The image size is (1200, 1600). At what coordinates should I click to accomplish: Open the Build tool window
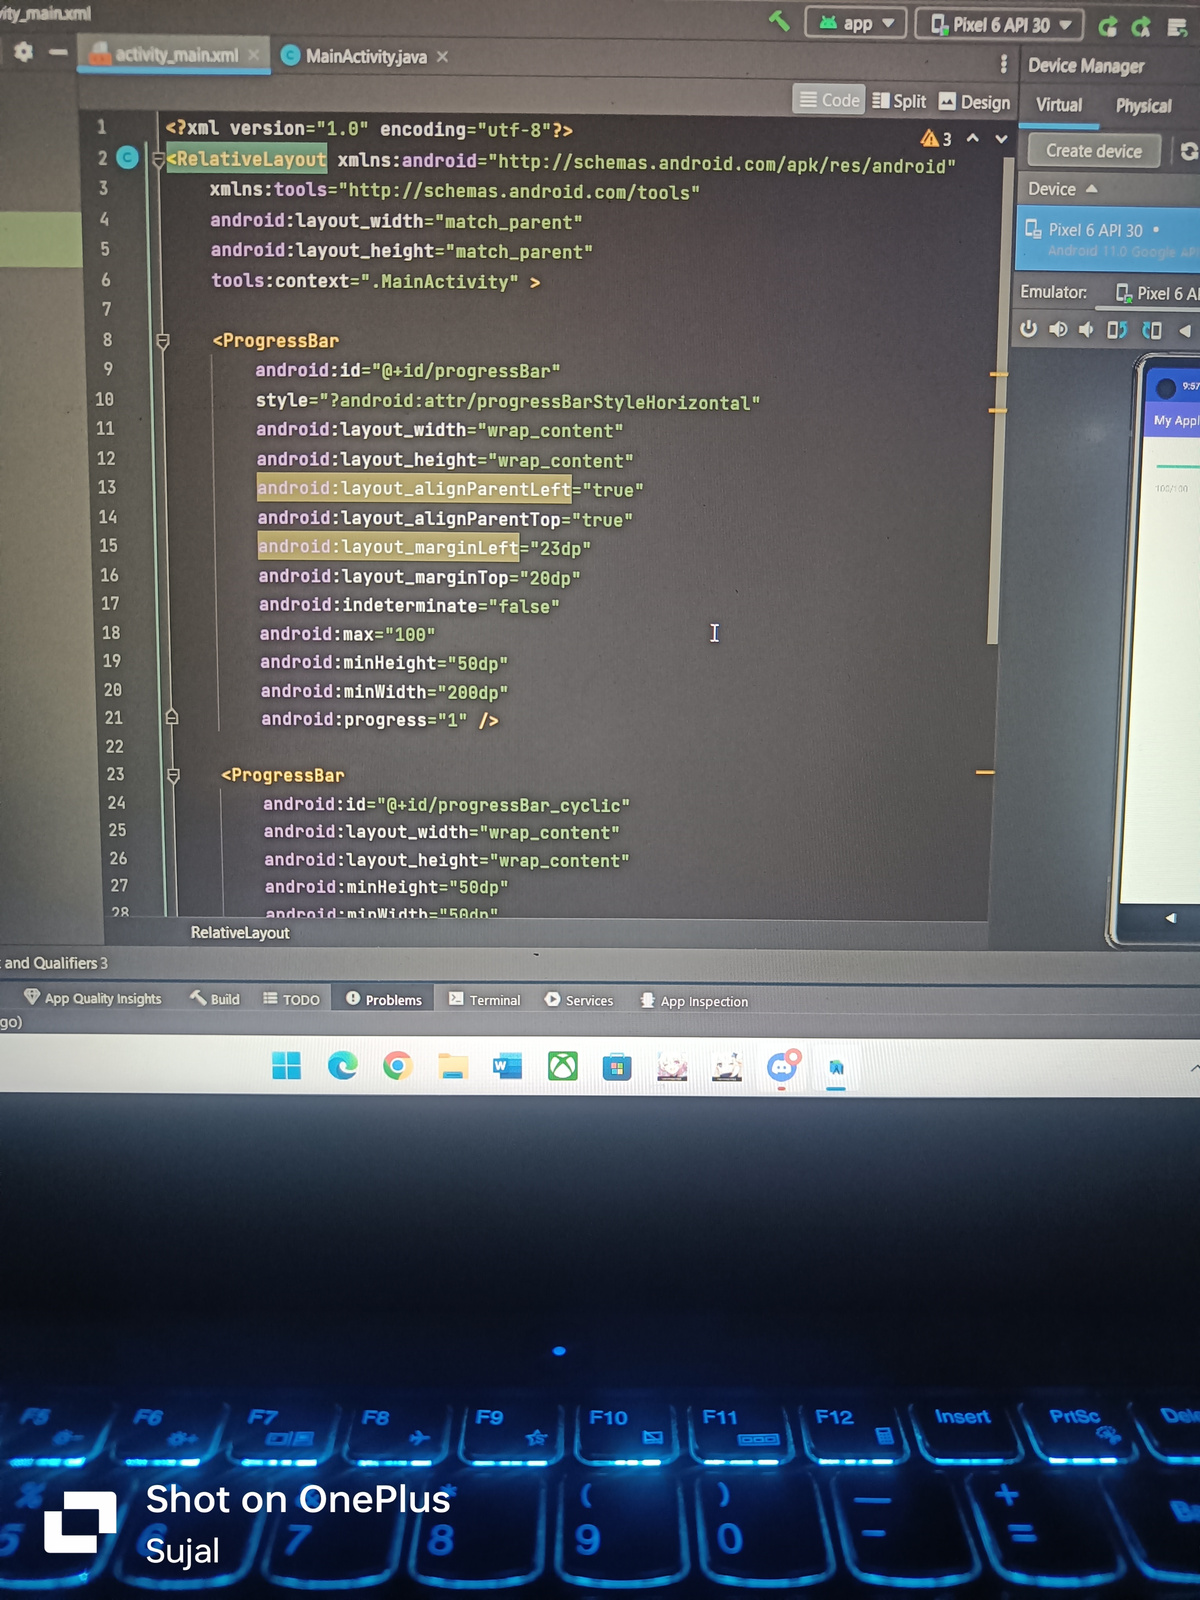coord(215,998)
